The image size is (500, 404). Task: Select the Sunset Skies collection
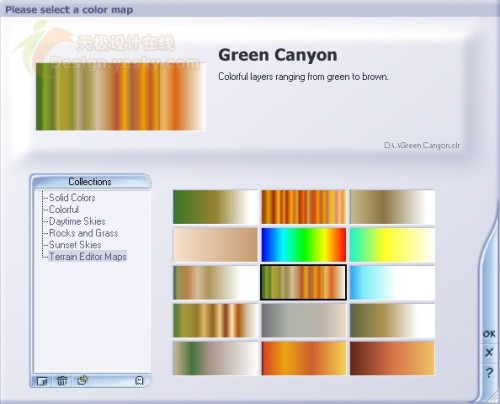pyautogui.click(x=75, y=245)
